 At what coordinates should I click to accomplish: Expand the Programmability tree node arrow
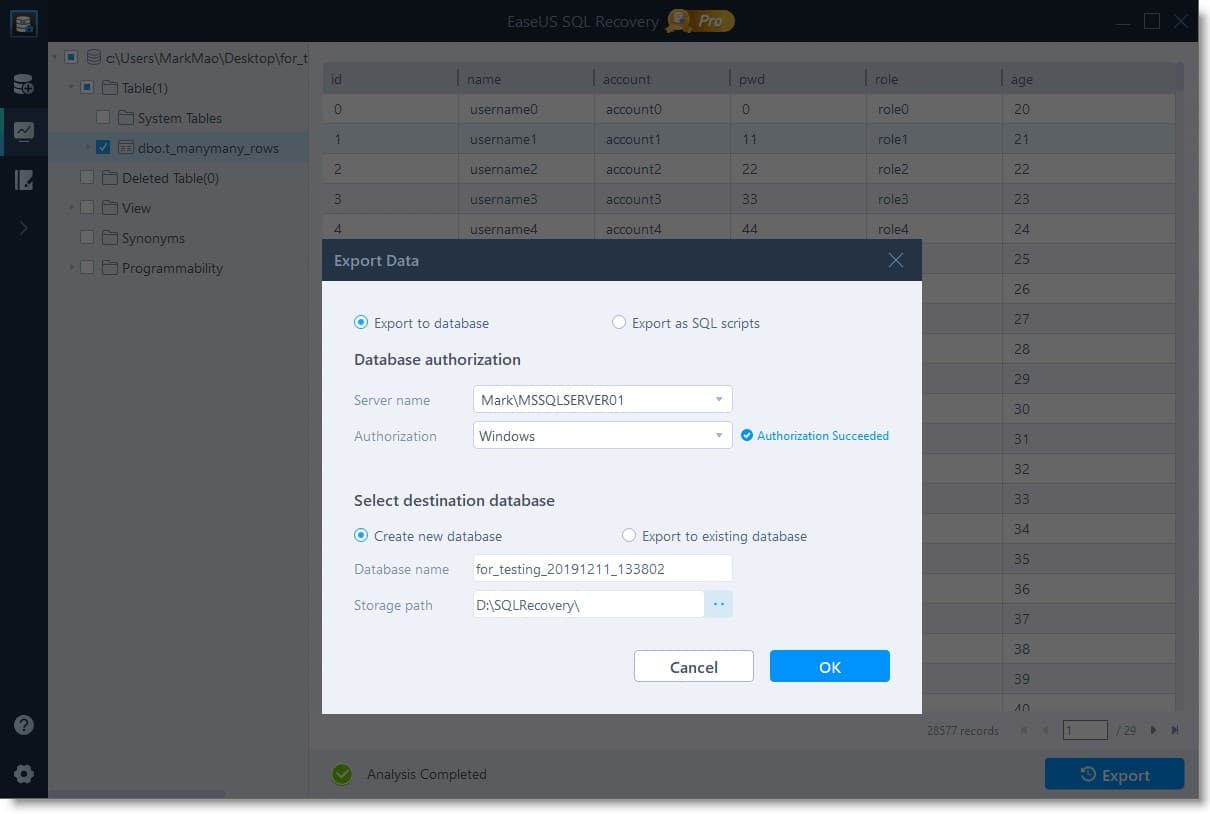tap(71, 268)
